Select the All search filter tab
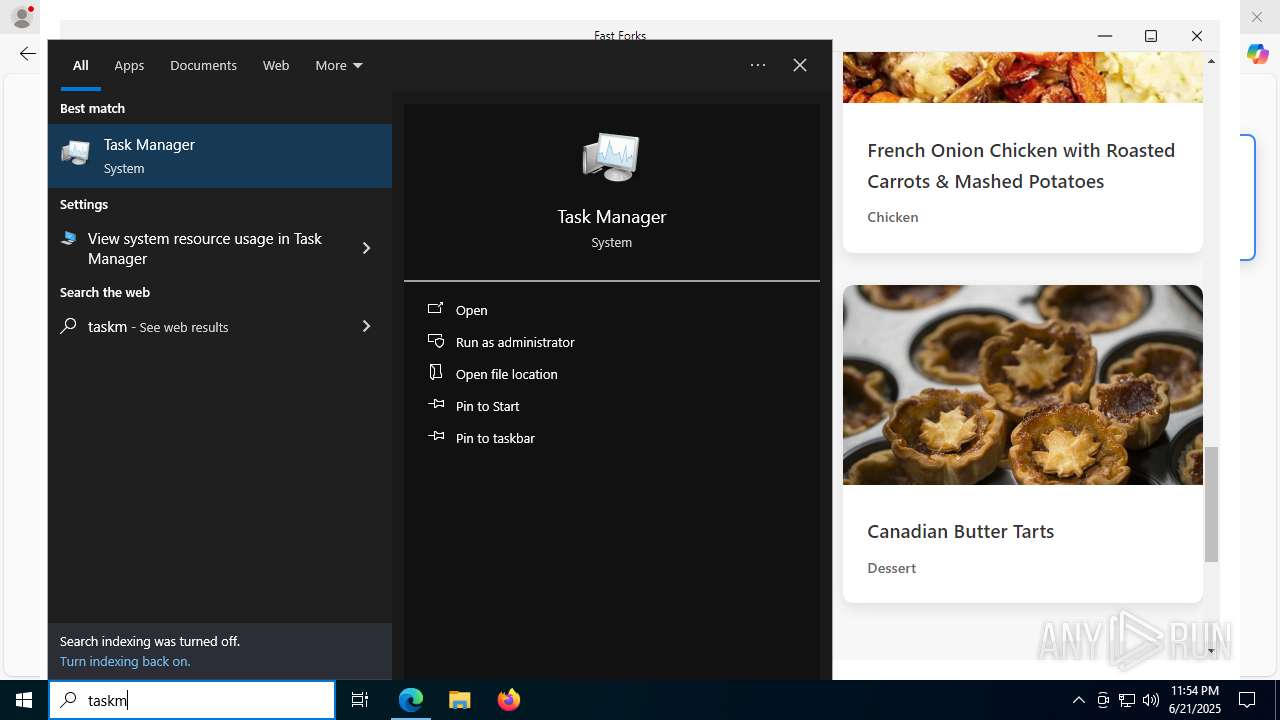1280x720 pixels. [81, 65]
